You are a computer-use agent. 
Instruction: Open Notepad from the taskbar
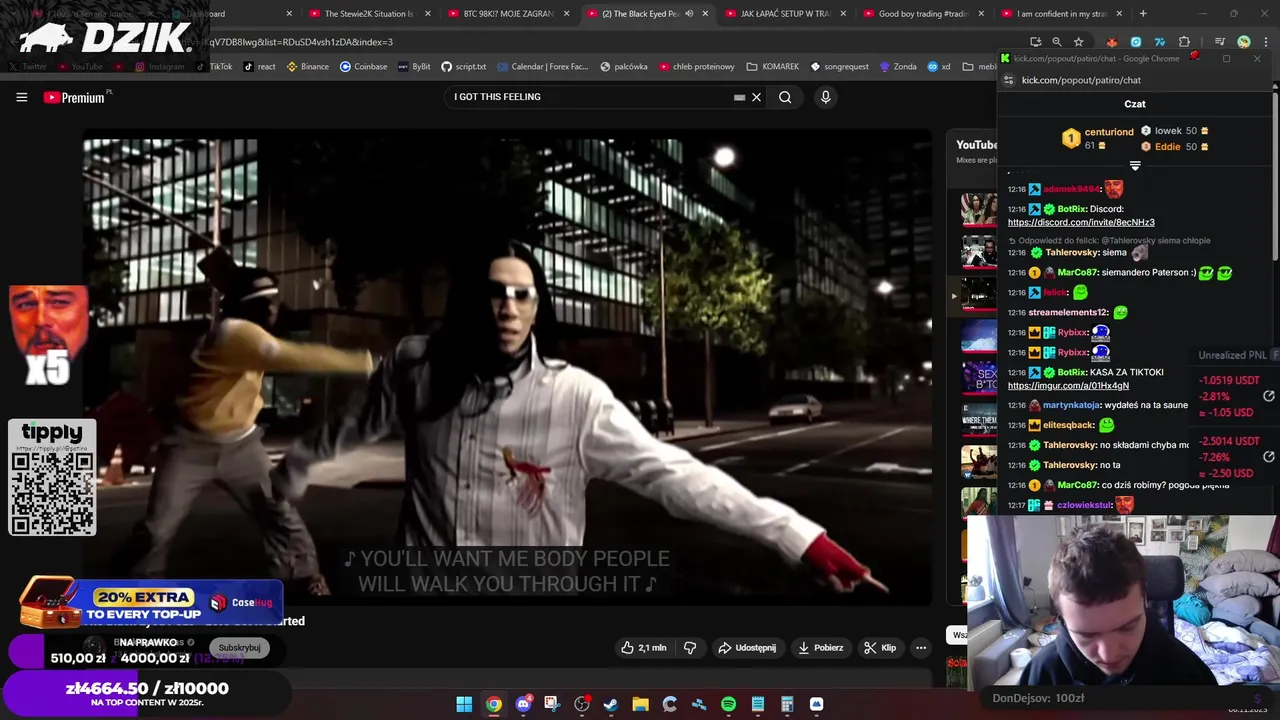[758, 704]
